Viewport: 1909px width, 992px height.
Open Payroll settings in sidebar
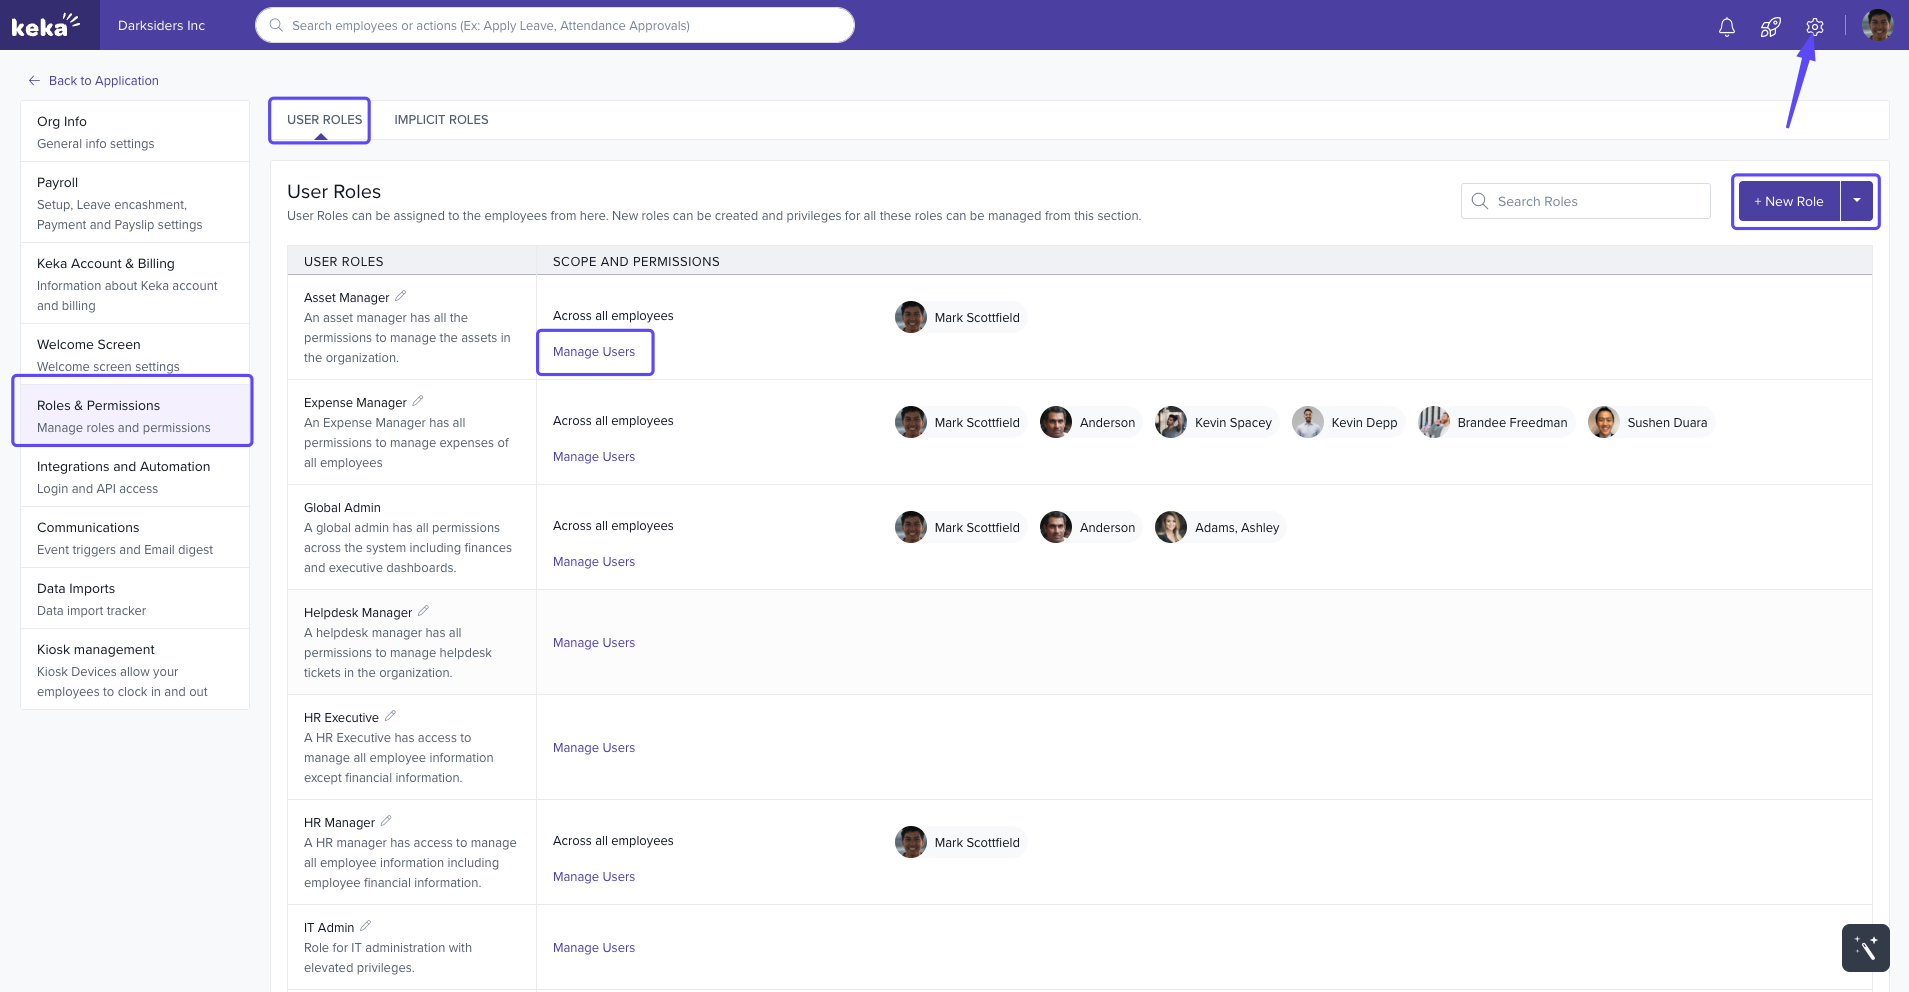click(120, 202)
